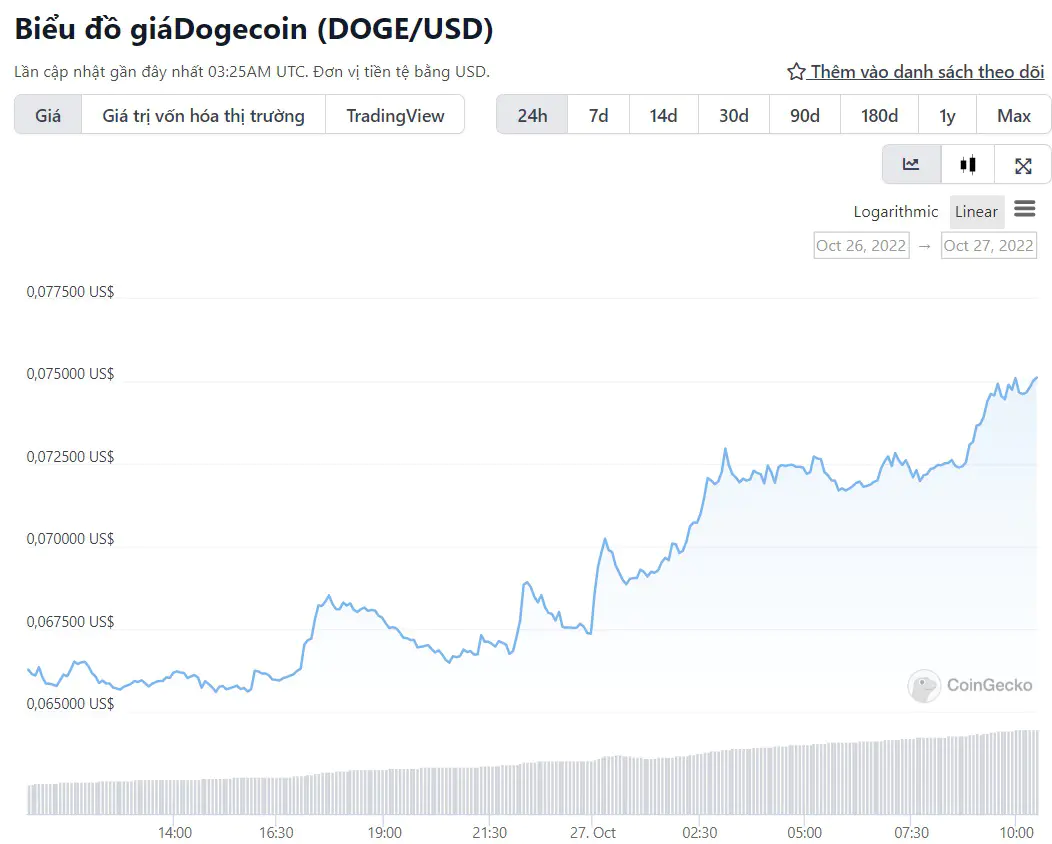Select the Giá tab
The image size is (1052, 844).
(48, 115)
